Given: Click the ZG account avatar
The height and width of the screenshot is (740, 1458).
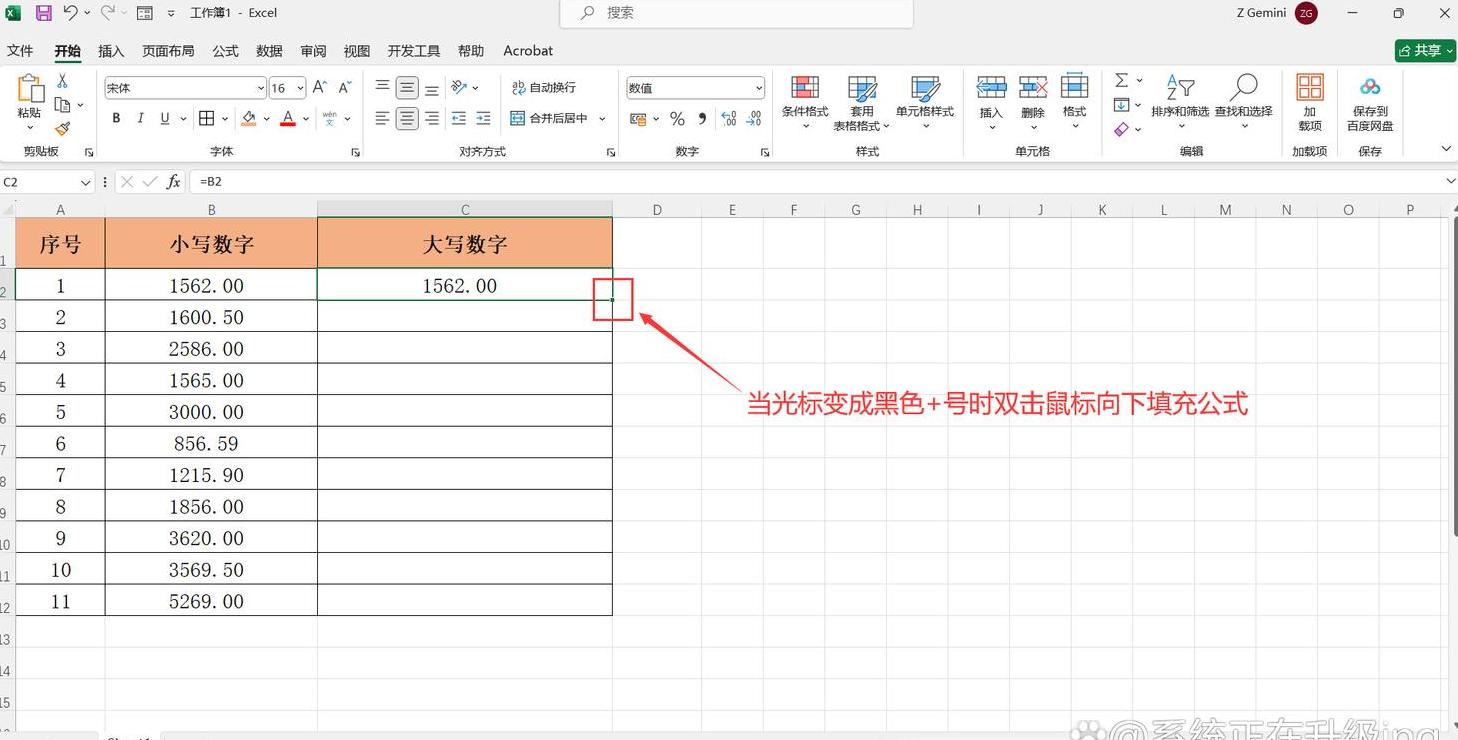Looking at the screenshot, I should pos(1306,13).
